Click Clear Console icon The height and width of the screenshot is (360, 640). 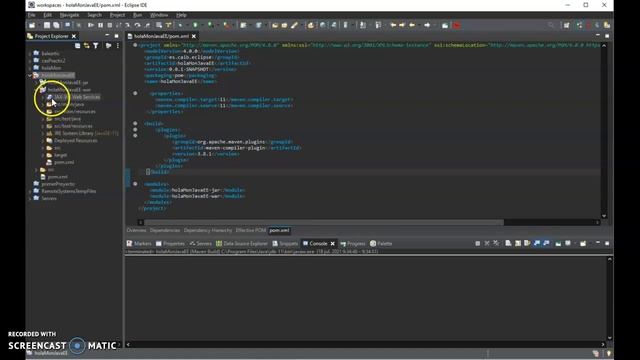point(508,243)
